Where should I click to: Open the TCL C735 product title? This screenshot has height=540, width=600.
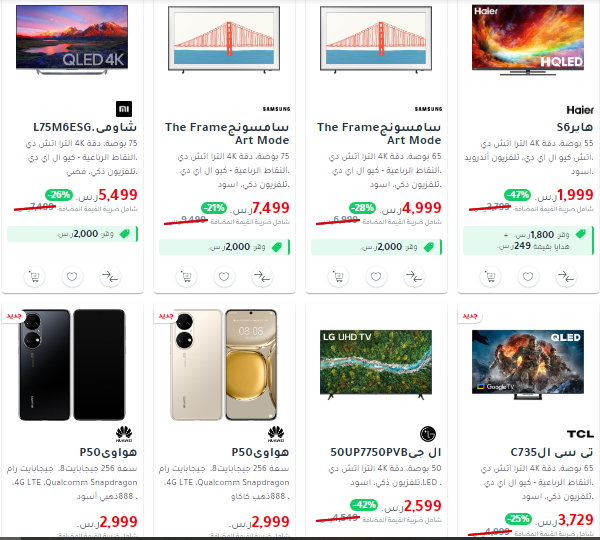point(552,452)
